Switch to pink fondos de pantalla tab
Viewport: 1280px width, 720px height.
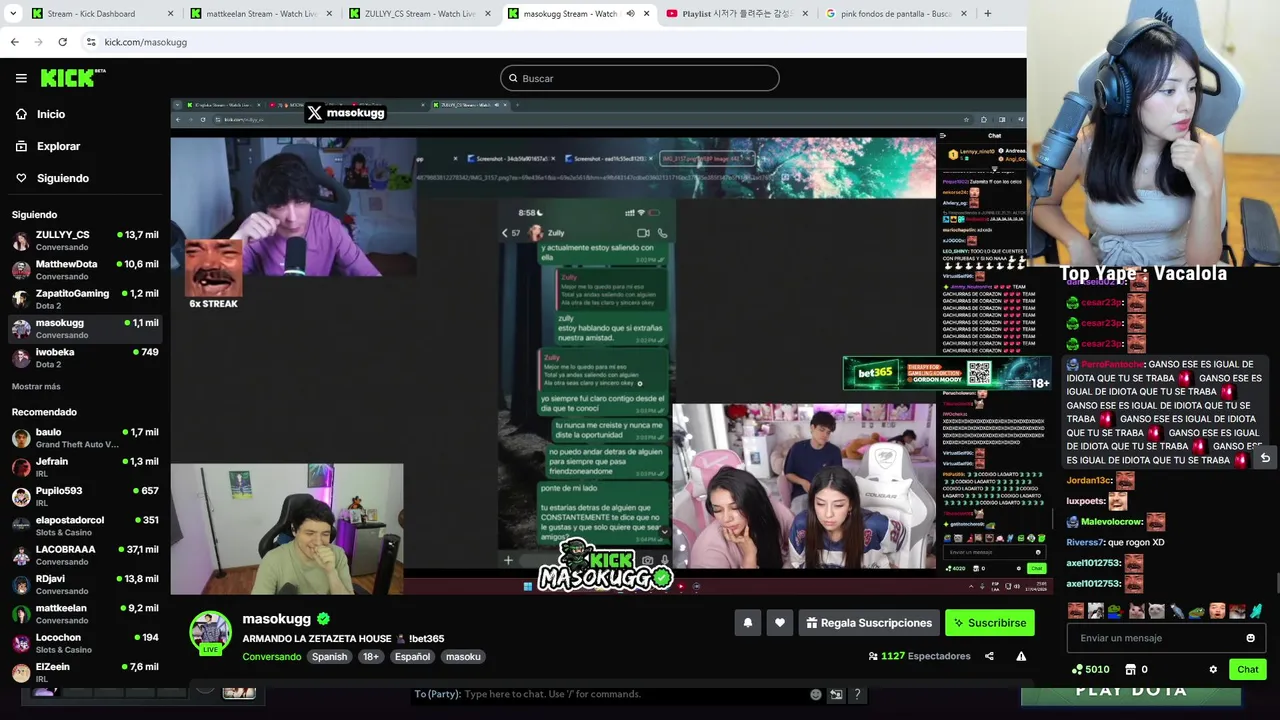click(x=897, y=14)
